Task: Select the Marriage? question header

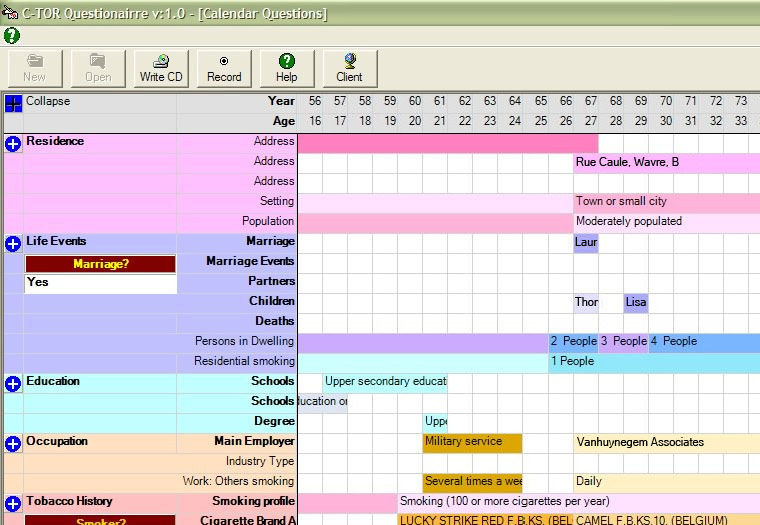Action: 100,264
